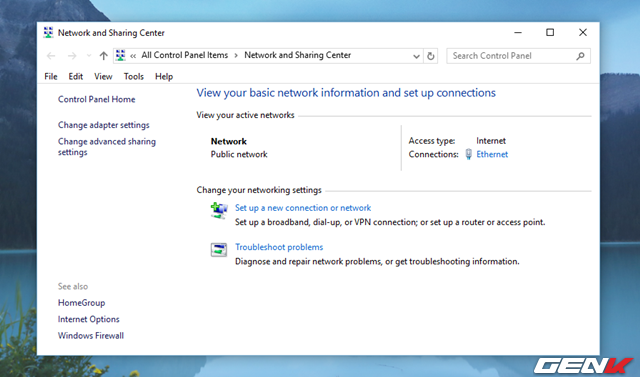Click All Control Panel Items breadcrumb
Screen dimensions: 640x377
(184, 55)
